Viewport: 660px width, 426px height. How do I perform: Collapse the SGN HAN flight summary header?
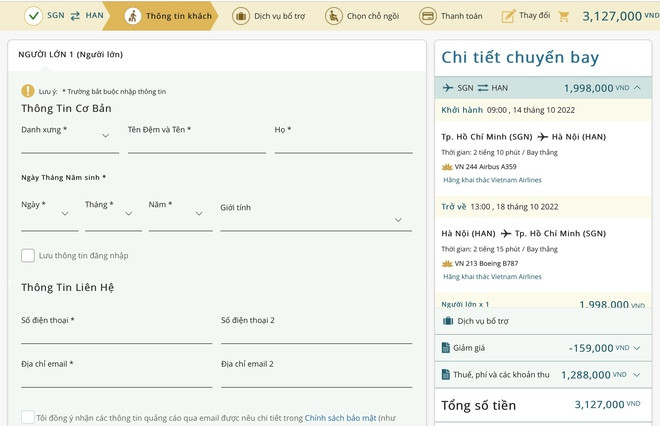636,88
